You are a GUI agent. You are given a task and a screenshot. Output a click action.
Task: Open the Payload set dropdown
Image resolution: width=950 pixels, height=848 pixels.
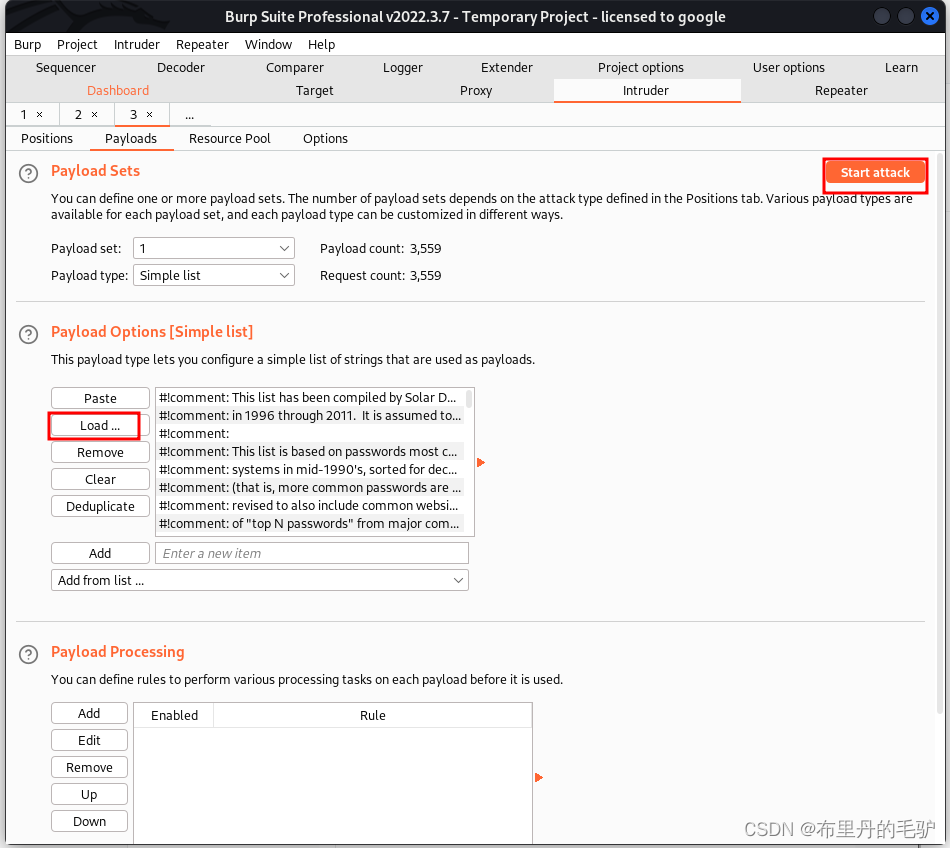[x=214, y=248]
